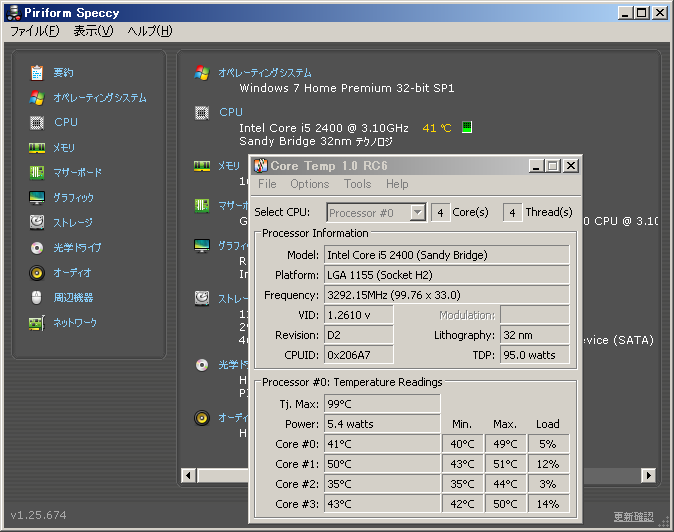Open the メモリ link in sidebar
Image resolution: width=674 pixels, height=532 pixels.
tap(64, 148)
